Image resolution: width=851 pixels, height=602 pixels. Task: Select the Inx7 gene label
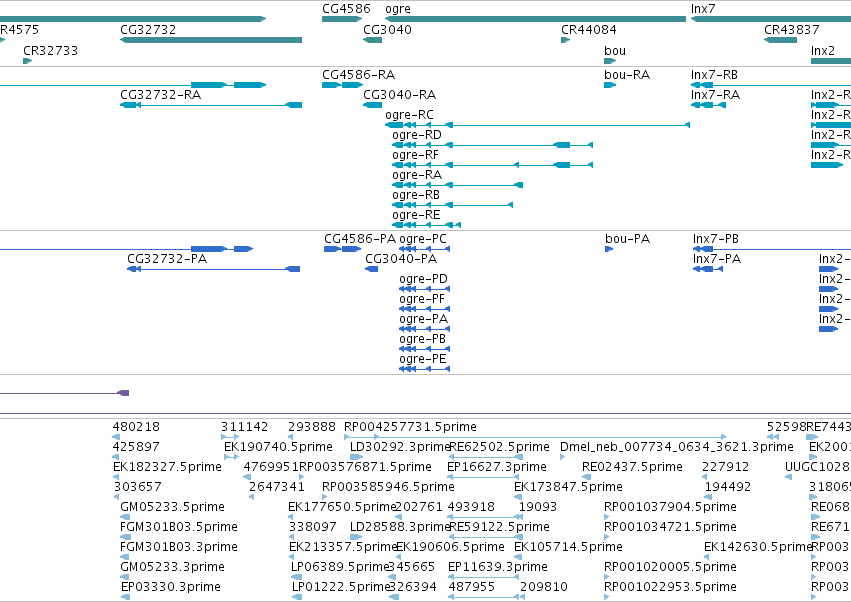click(x=703, y=9)
